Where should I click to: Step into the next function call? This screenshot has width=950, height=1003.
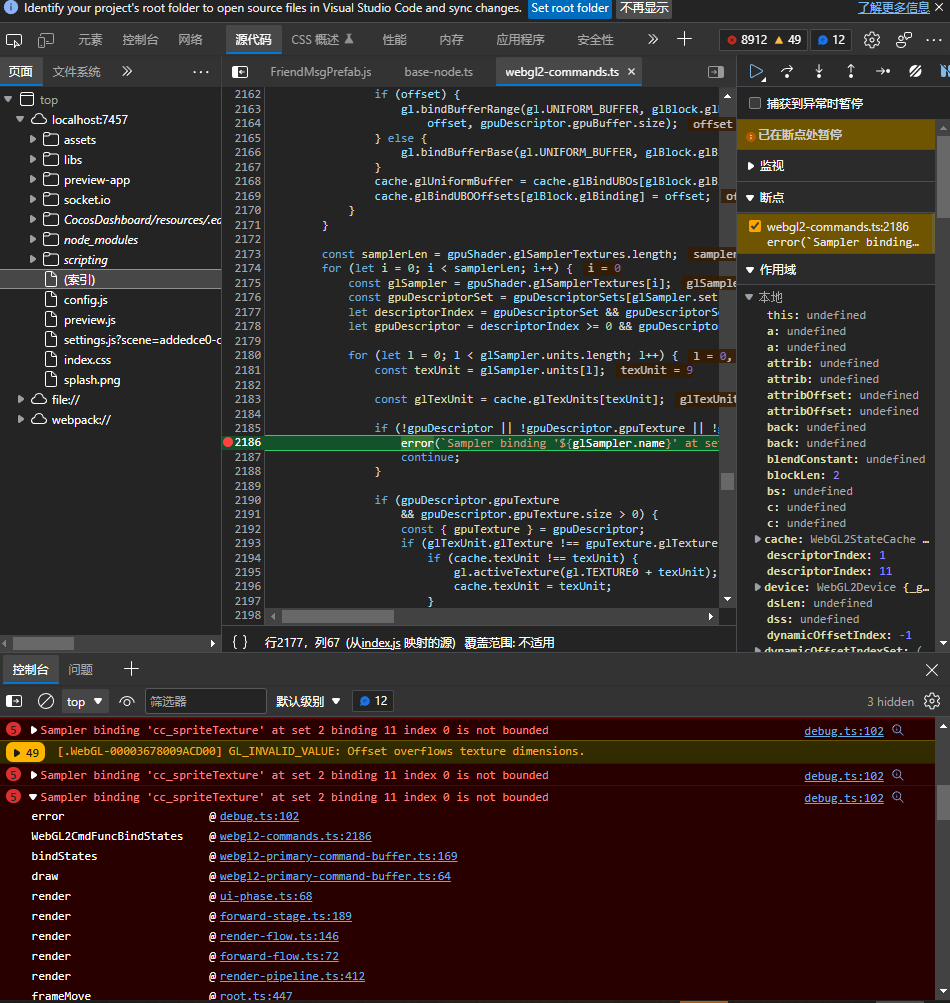[819, 71]
